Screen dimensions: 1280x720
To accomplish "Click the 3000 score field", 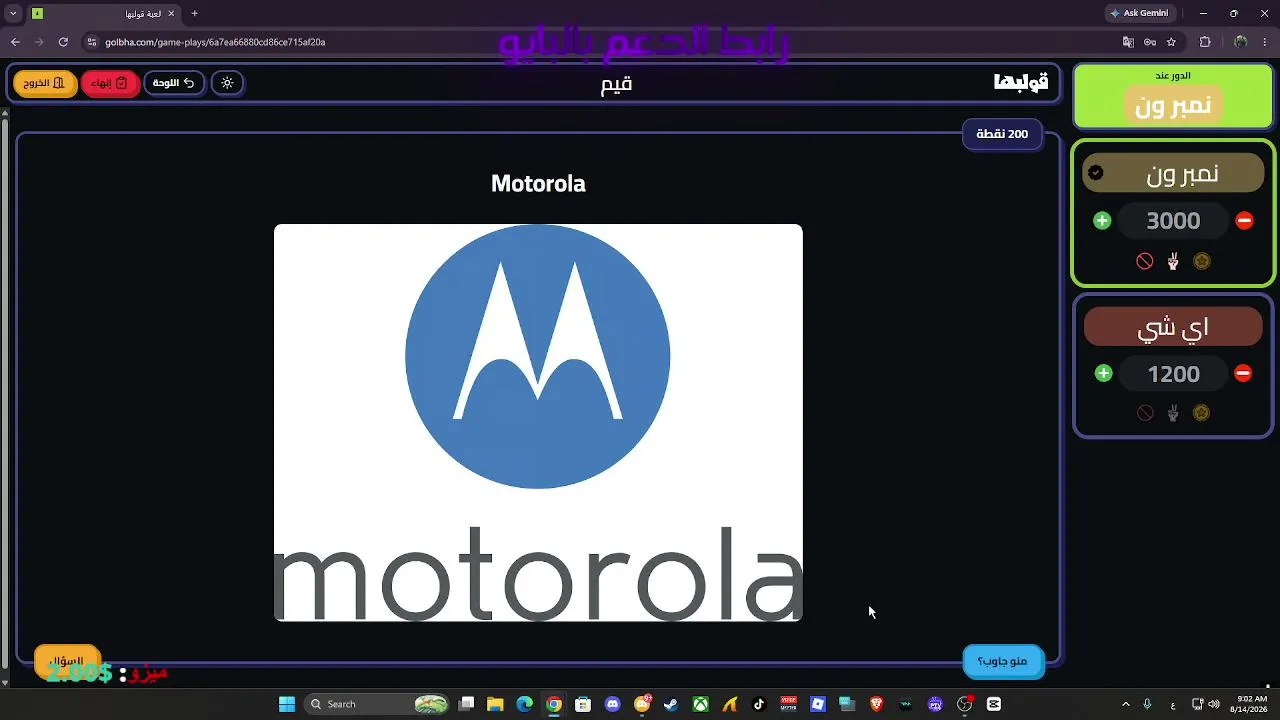I will (1173, 221).
